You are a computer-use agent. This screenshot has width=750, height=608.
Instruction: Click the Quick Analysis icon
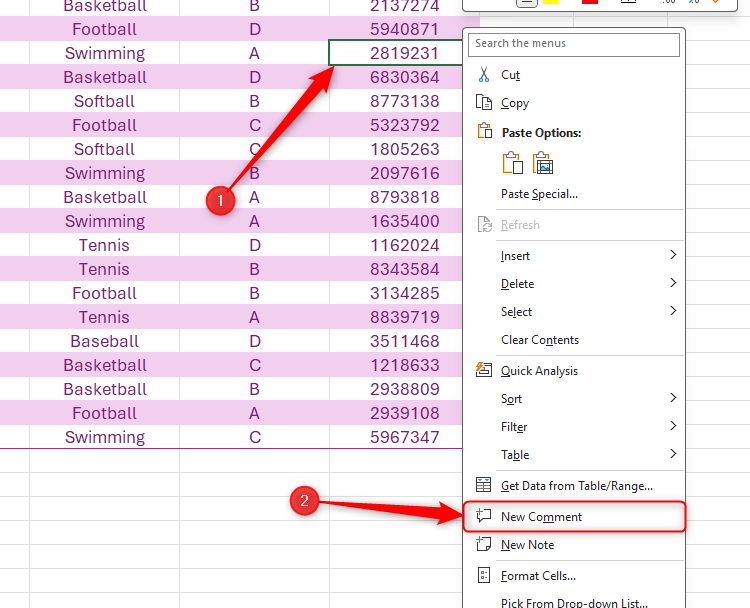[x=484, y=371]
